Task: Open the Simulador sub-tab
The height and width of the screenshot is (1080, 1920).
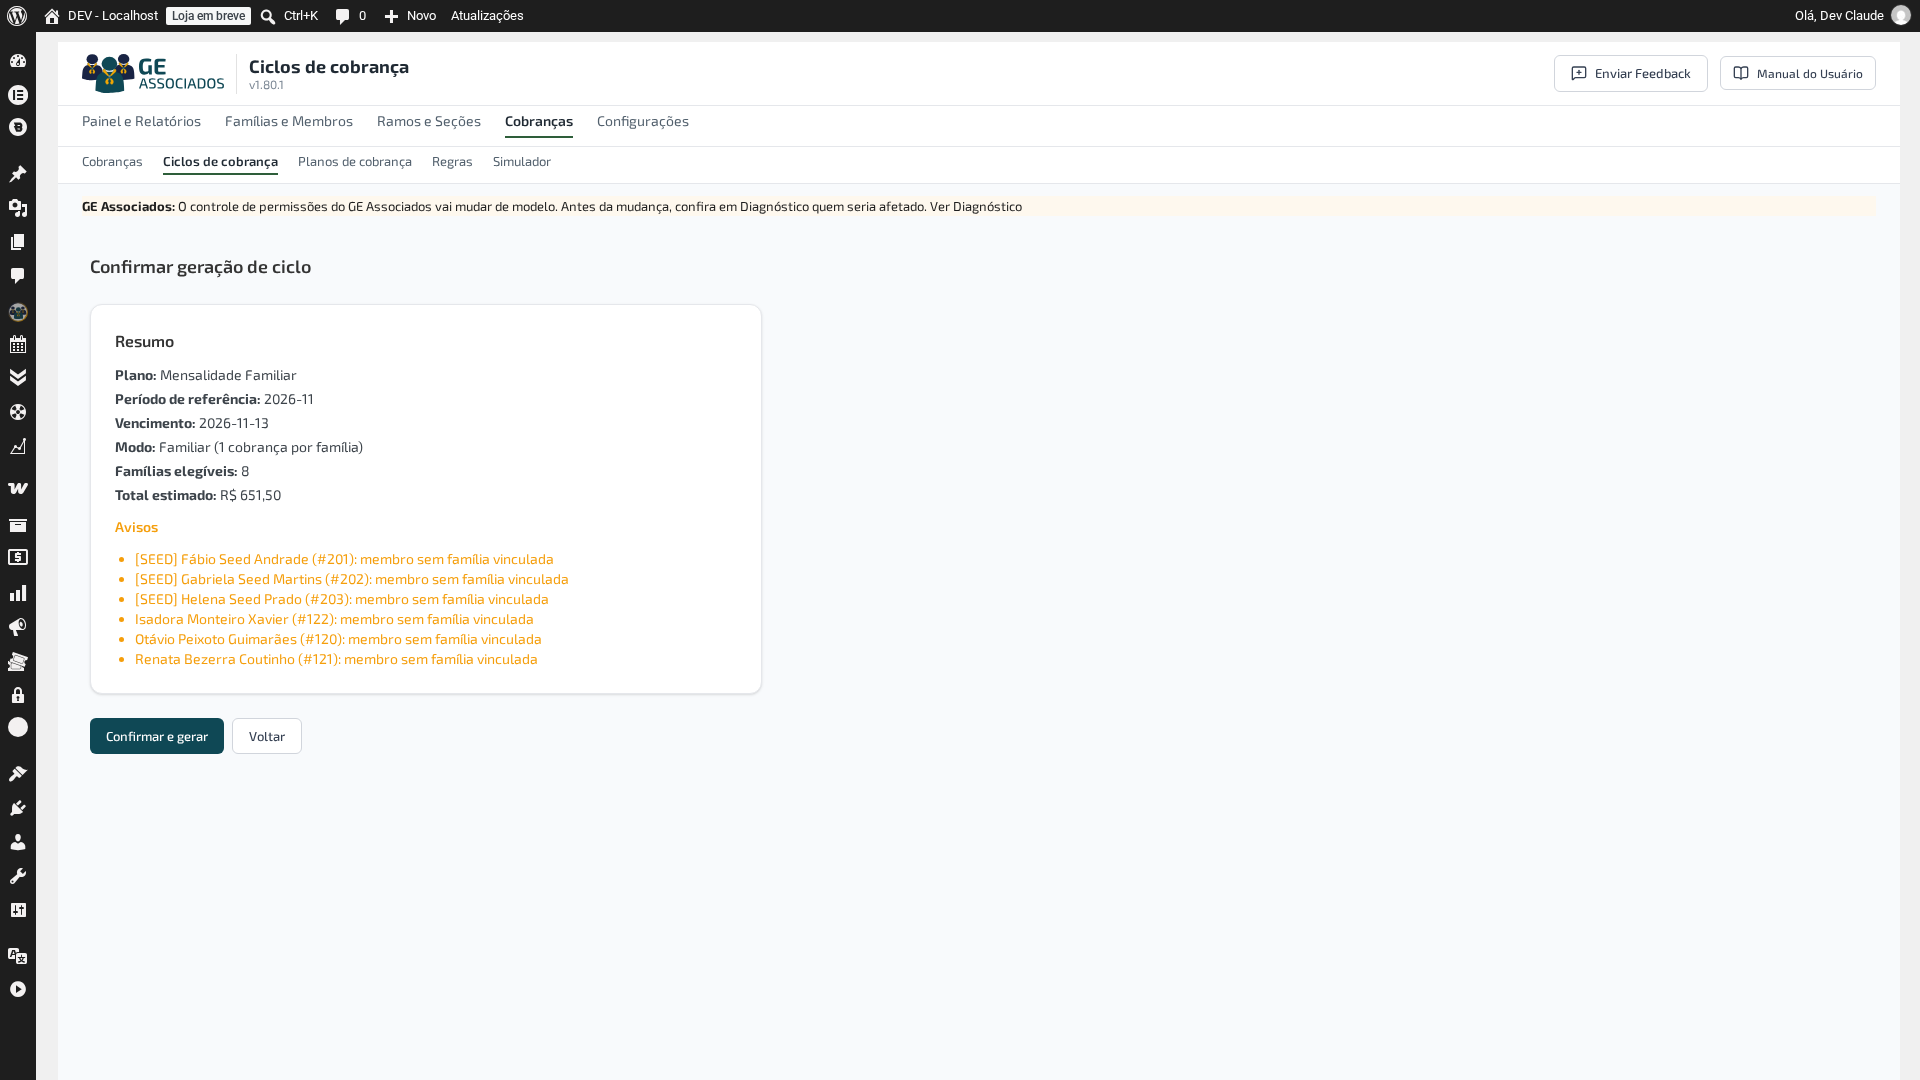Action: point(522,161)
